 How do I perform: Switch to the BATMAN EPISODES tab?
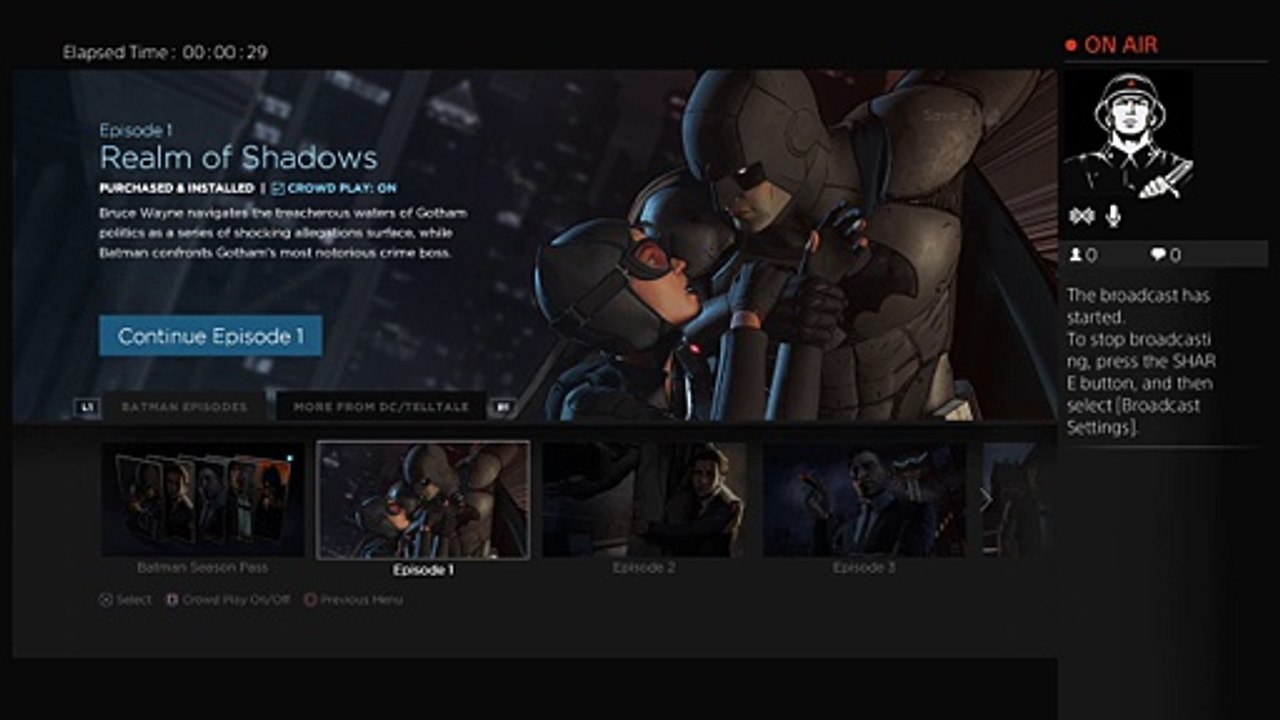point(184,407)
